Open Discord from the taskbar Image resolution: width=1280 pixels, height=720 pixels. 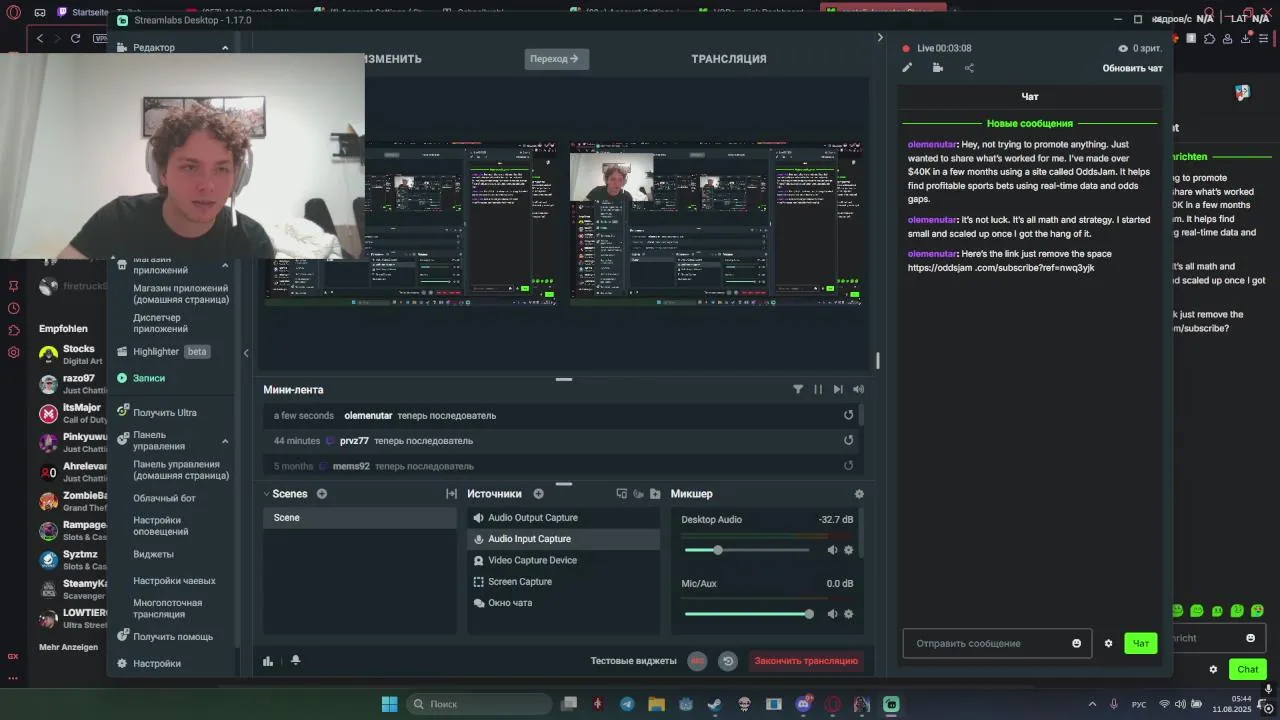click(x=803, y=704)
